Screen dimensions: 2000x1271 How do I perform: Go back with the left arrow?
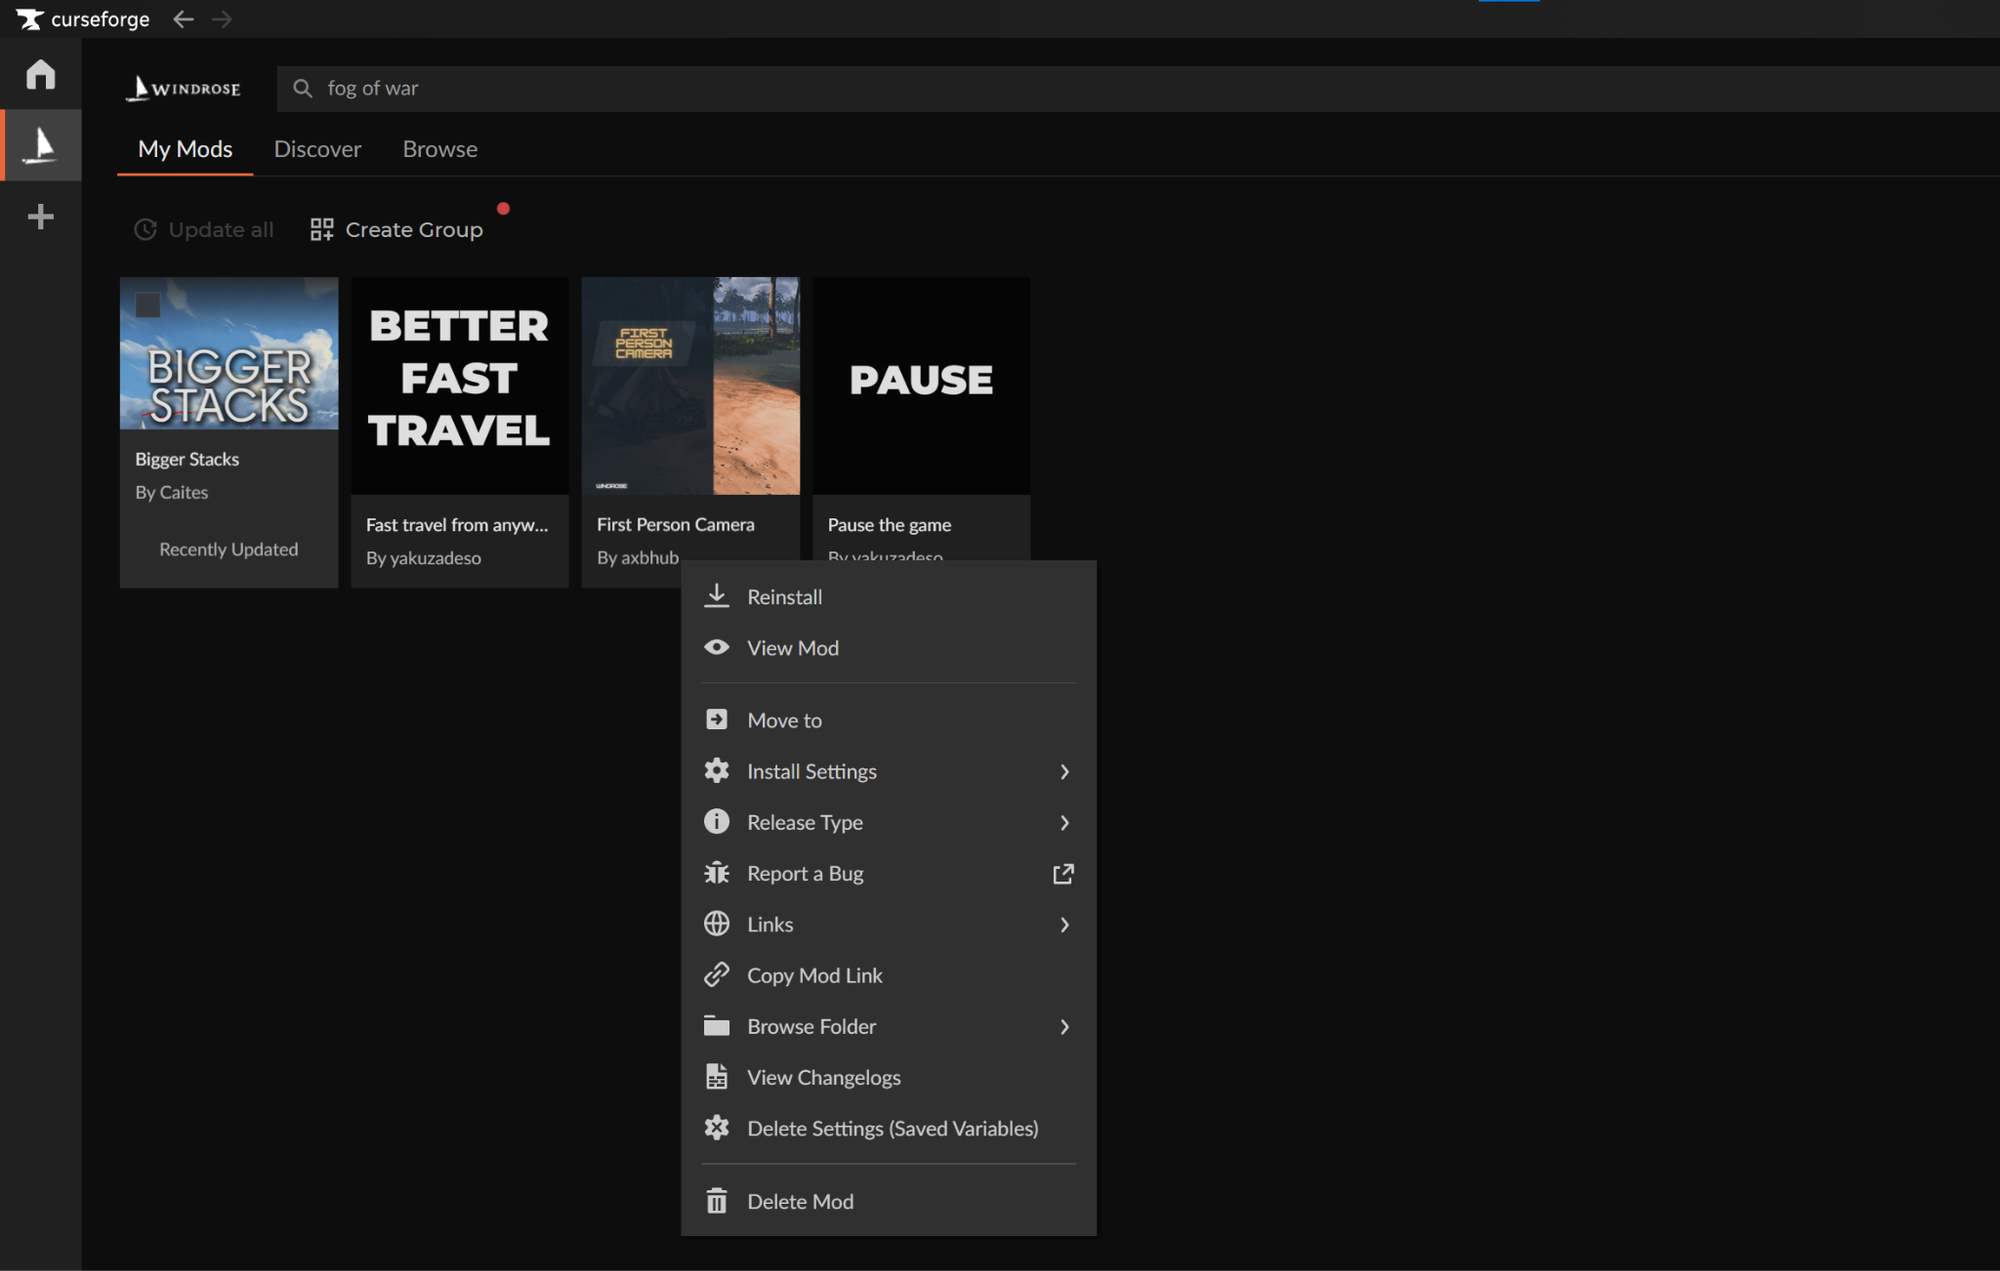click(x=183, y=19)
